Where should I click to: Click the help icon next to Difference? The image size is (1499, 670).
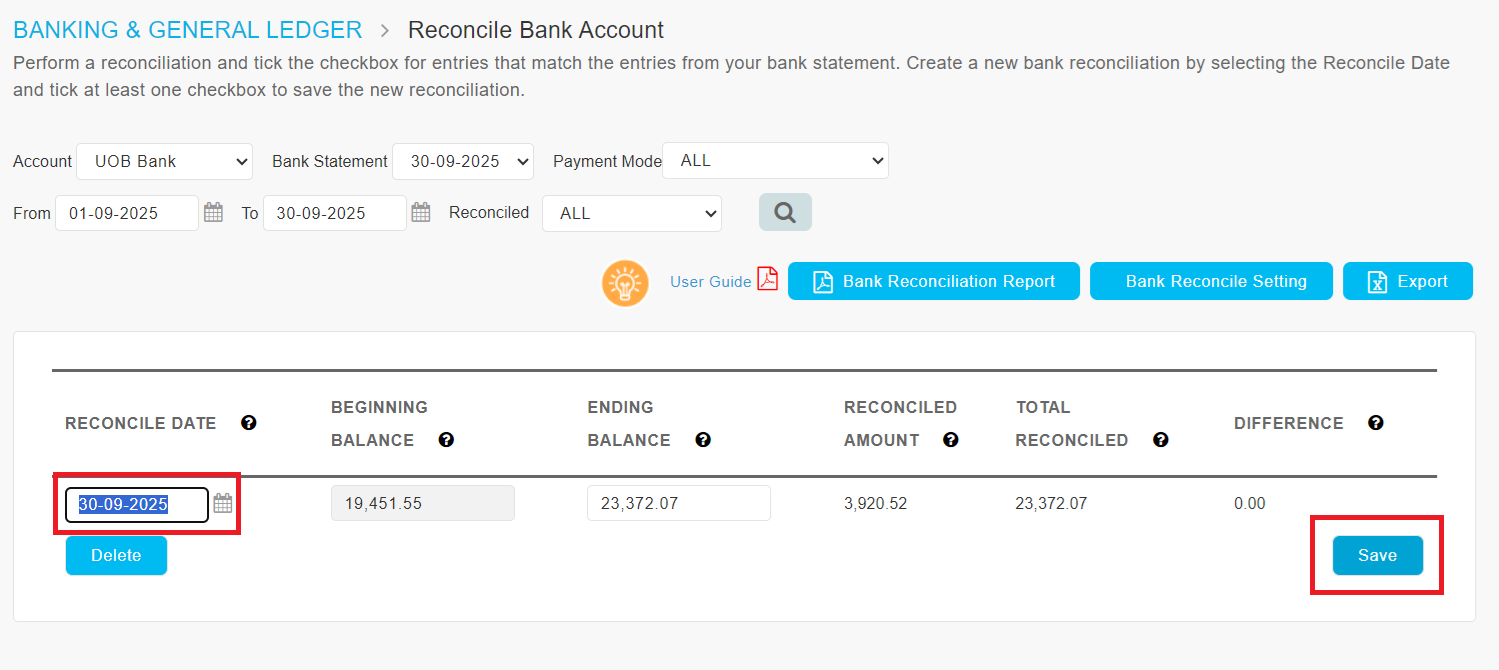coord(1376,423)
